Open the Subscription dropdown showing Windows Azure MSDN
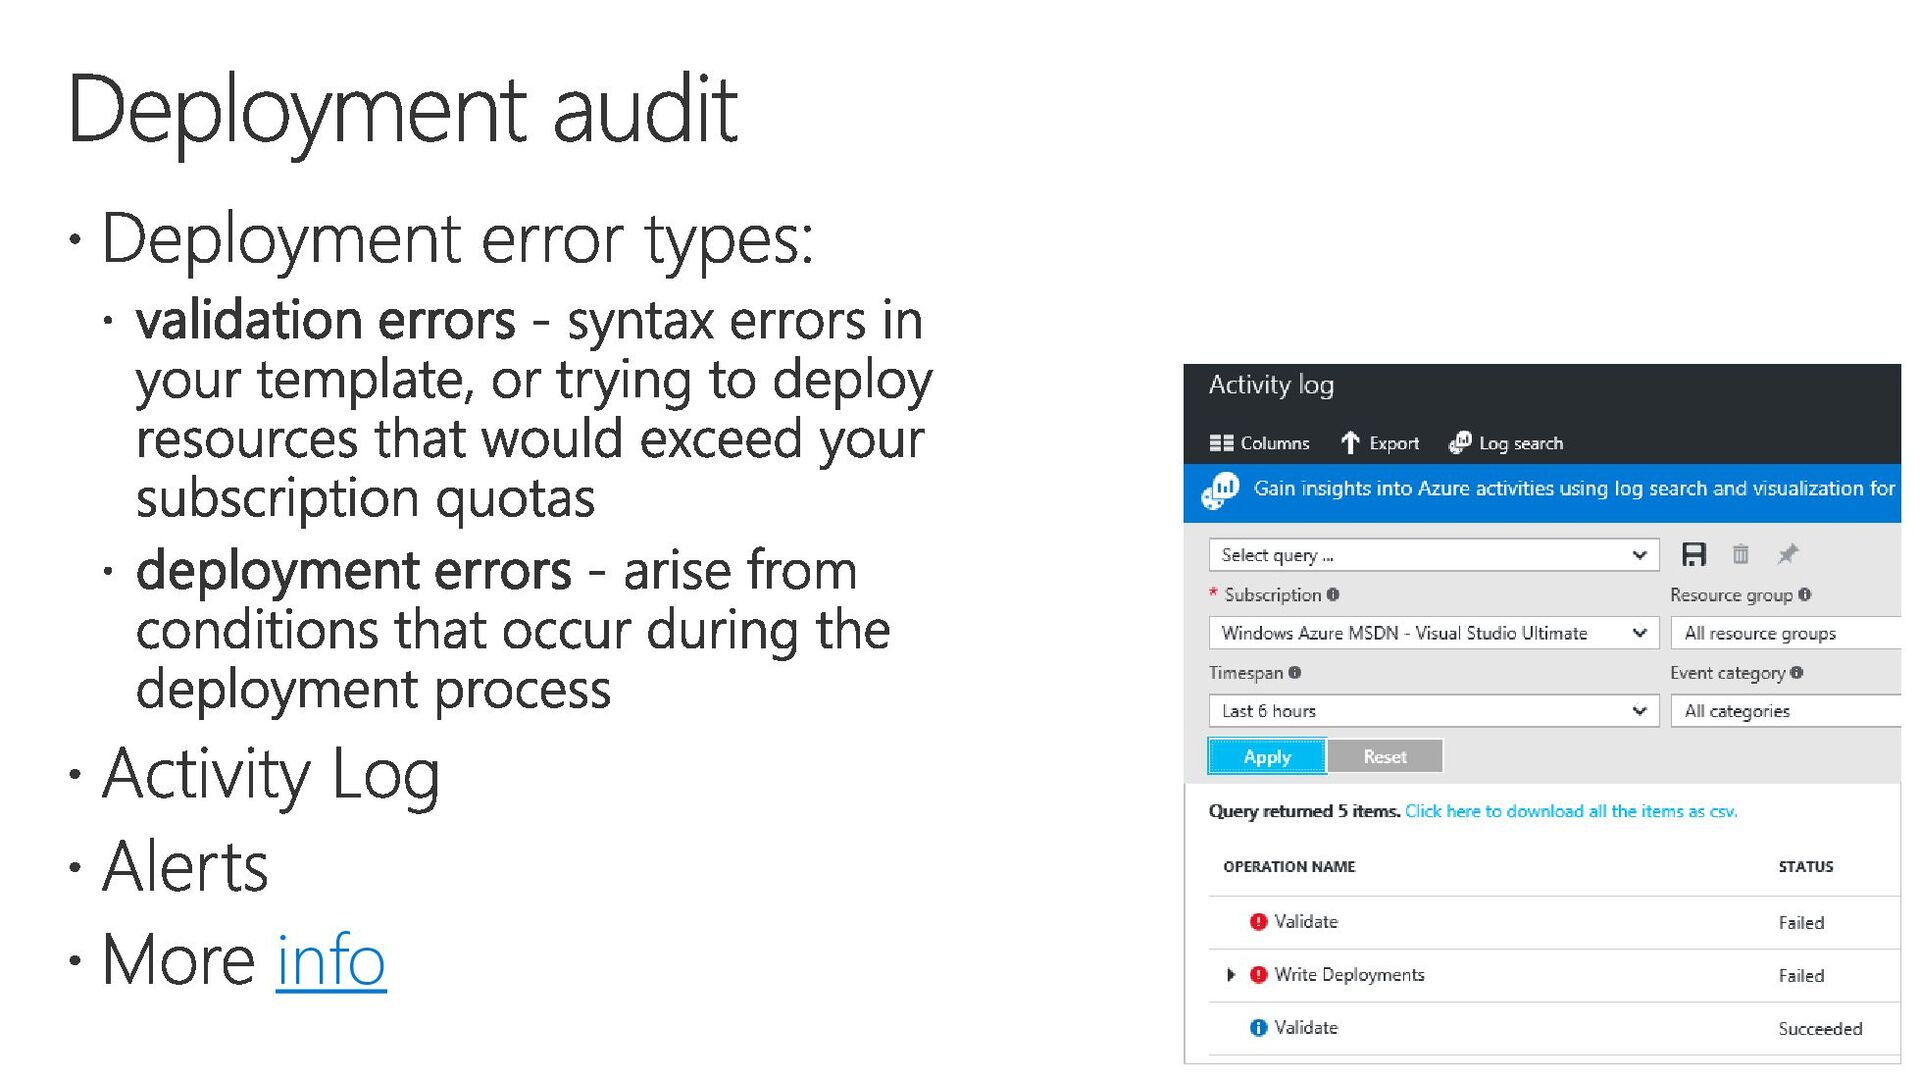The width and height of the screenshot is (1920, 1081). [1433, 633]
